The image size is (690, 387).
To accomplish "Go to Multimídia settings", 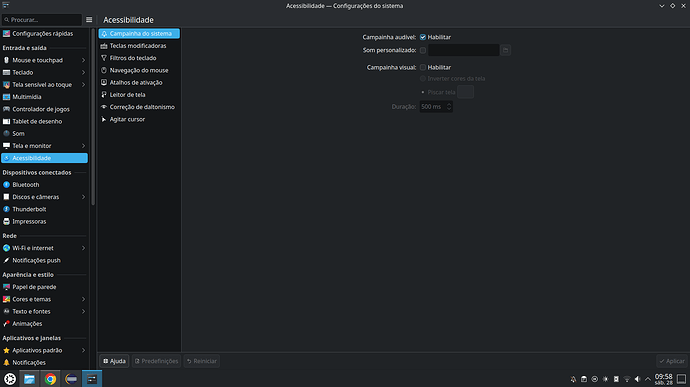I will (x=44, y=97).
